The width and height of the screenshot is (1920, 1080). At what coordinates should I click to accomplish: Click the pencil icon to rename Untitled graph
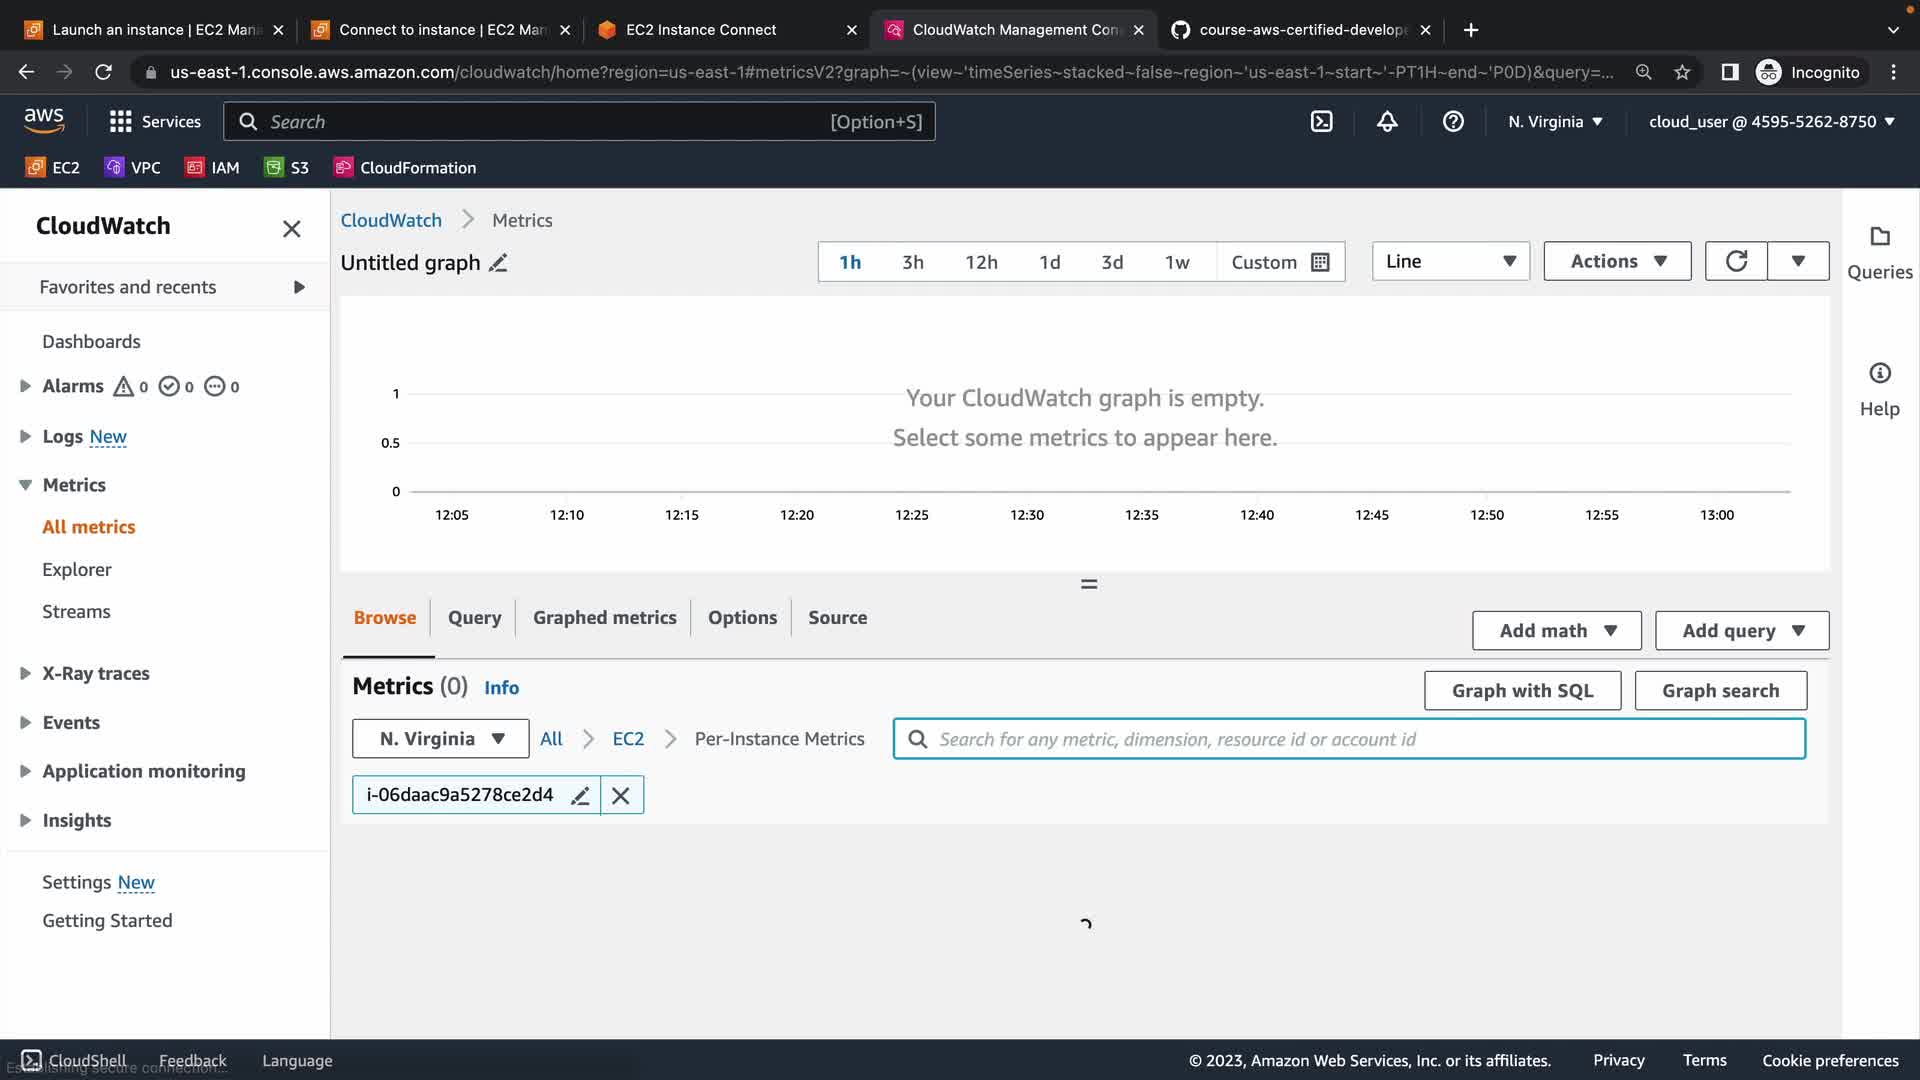pos(498,263)
